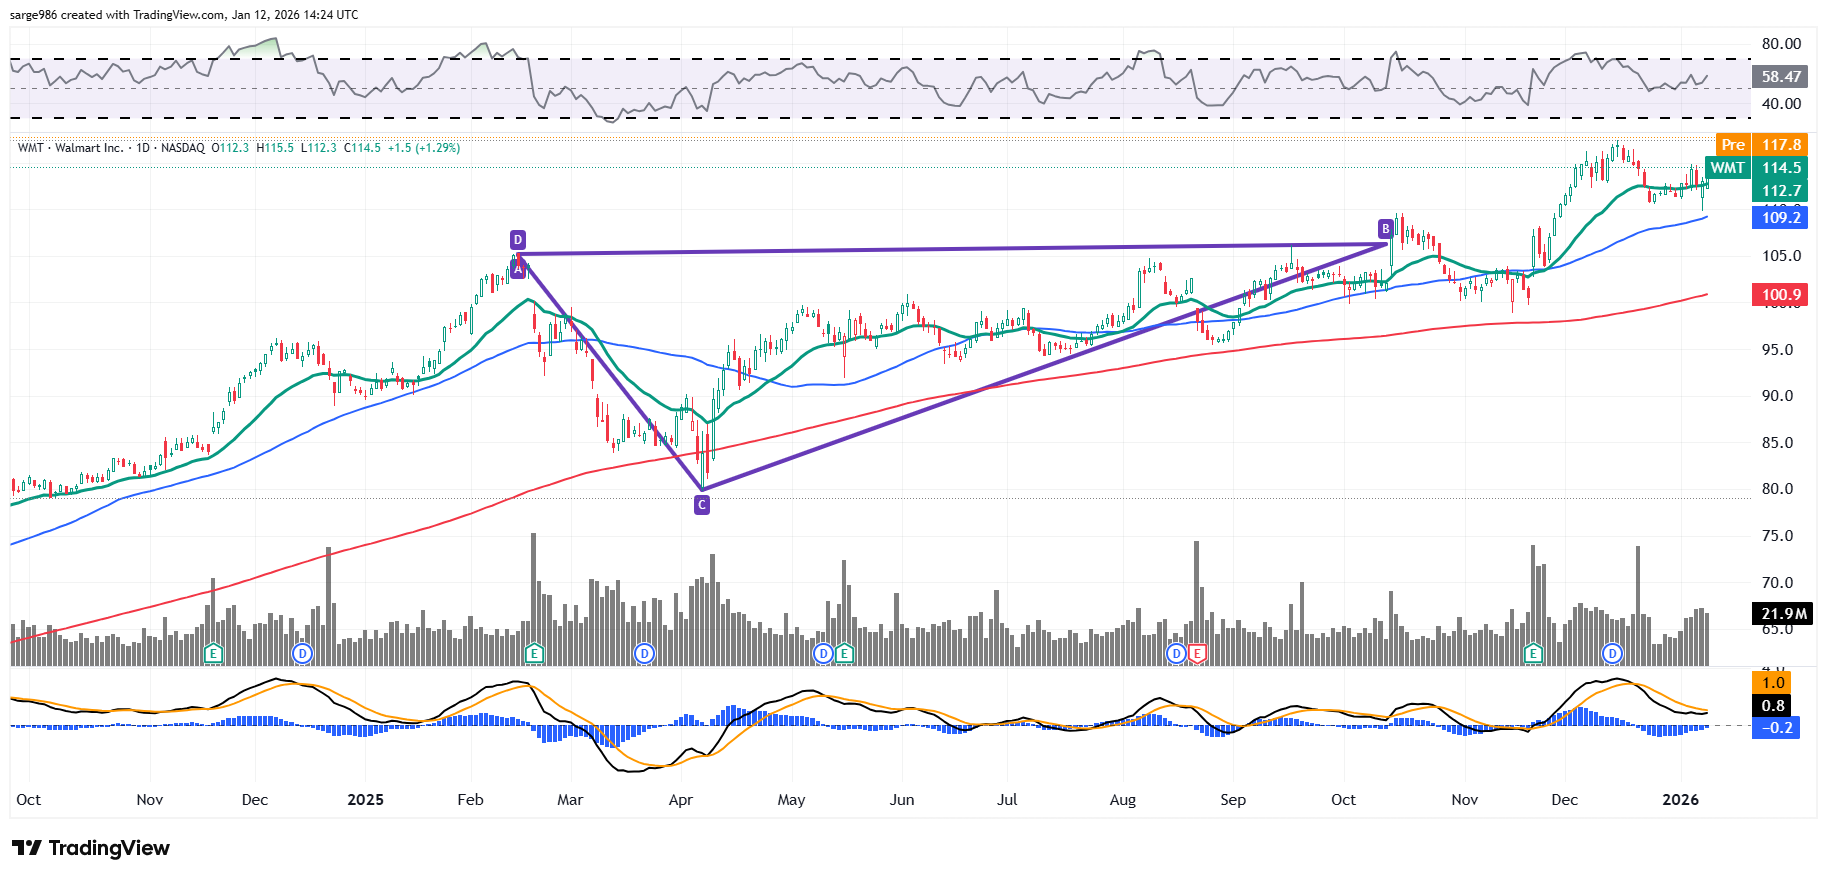
Task: Click the orange Pre 117.8 price label
Action: pos(1762,145)
